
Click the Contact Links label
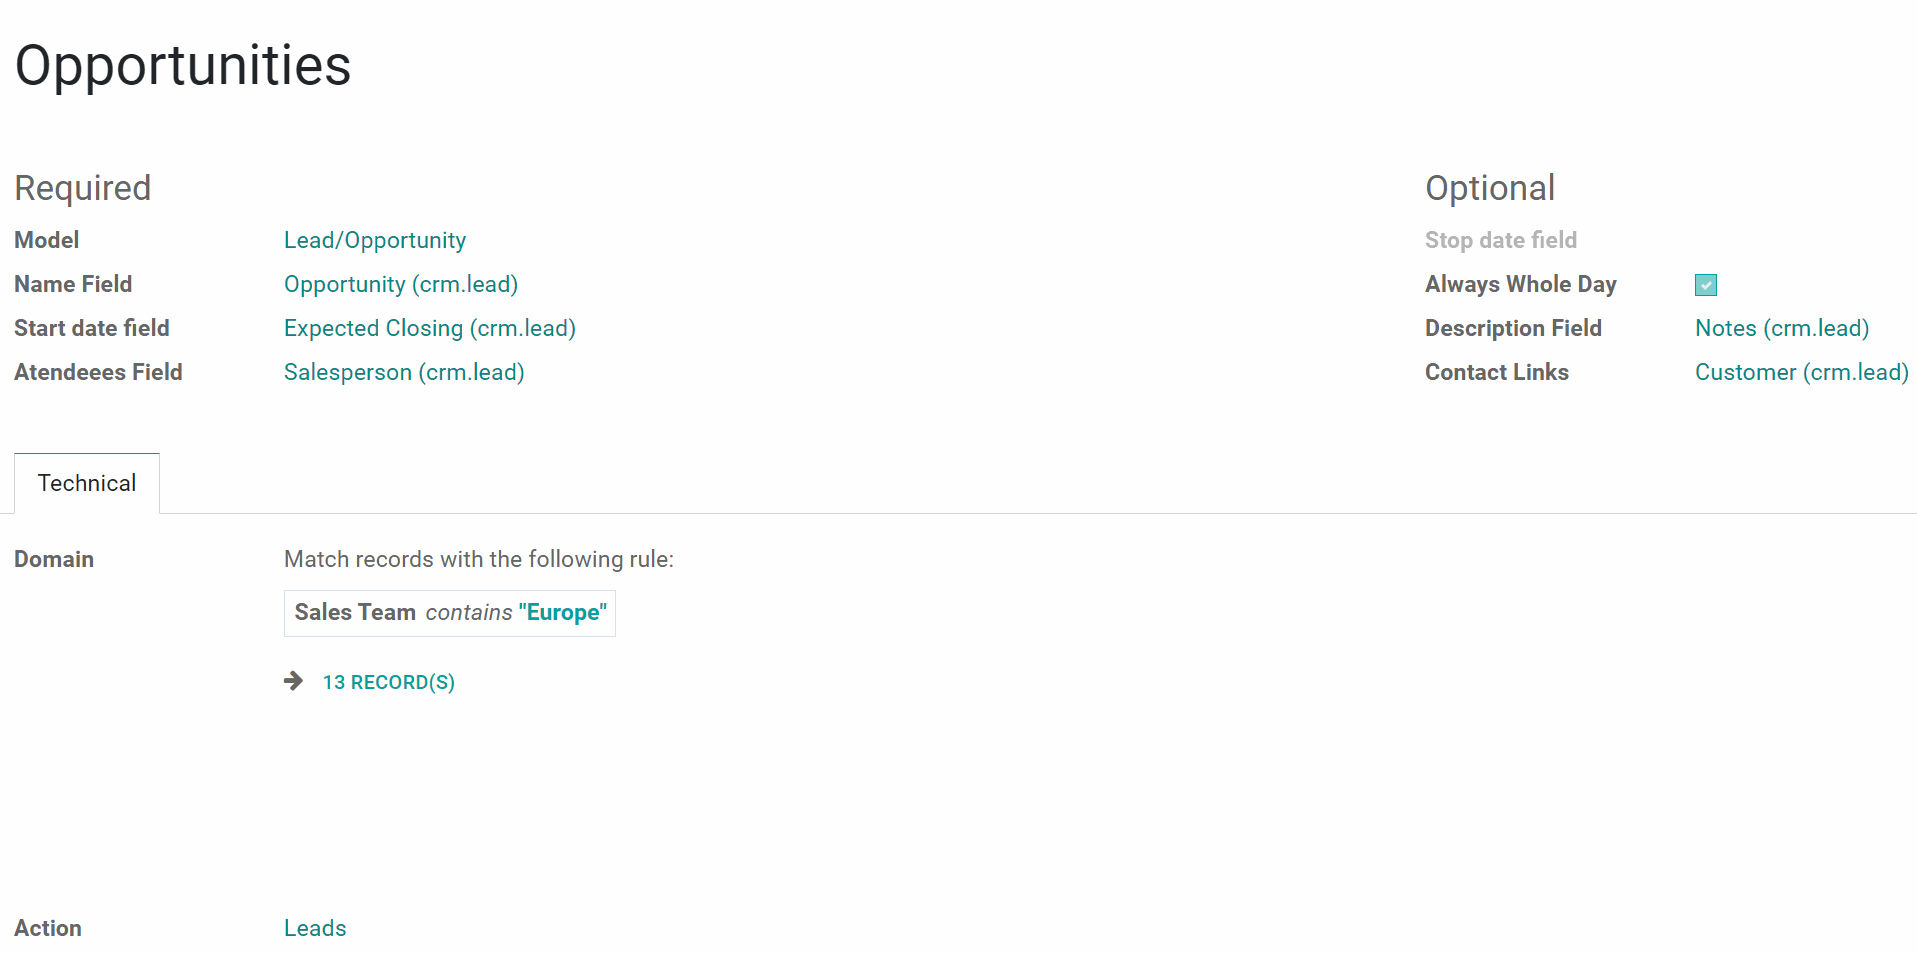(x=1497, y=372)
